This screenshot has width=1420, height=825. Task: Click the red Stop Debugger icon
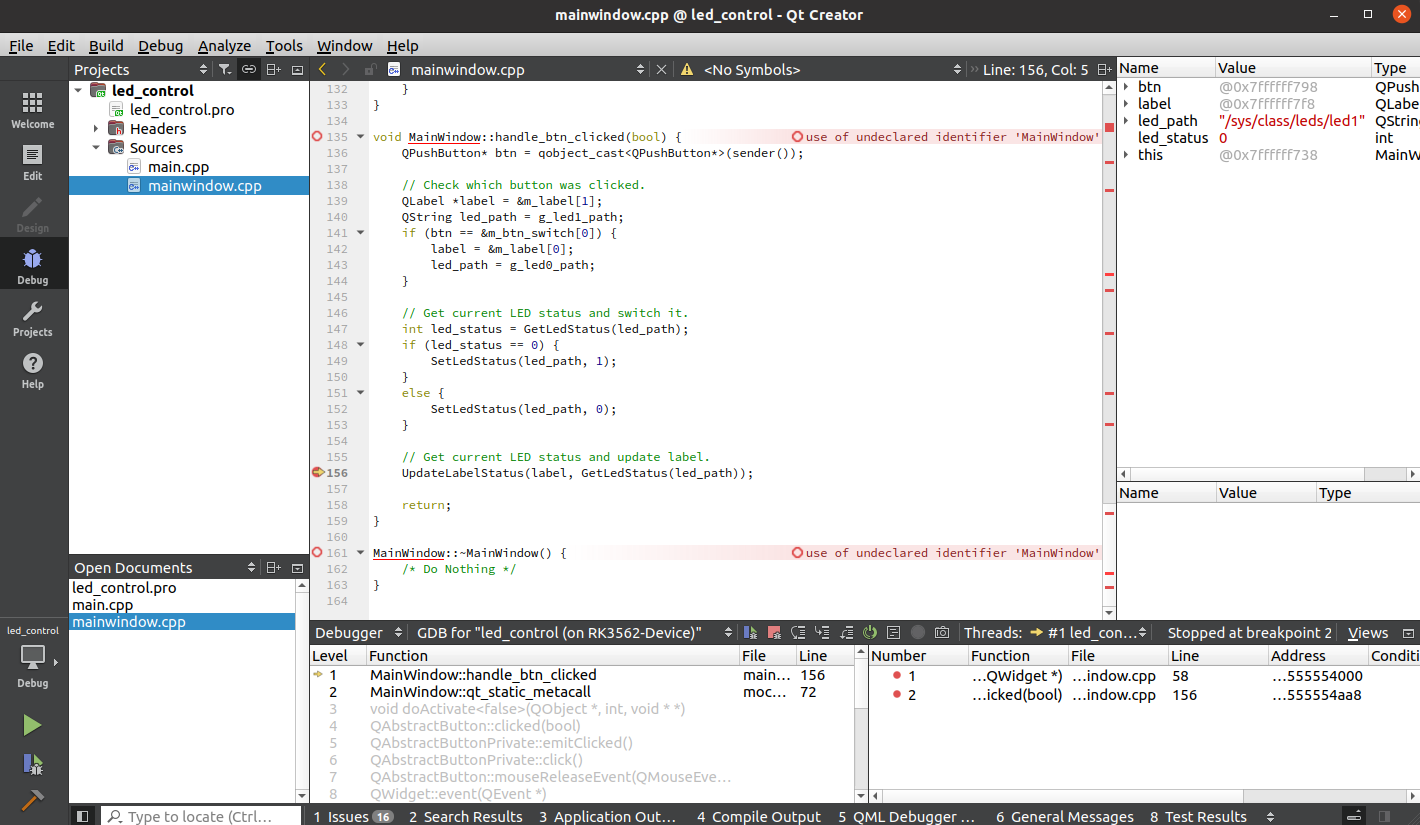pyautogui.click(x=774, y=633)
